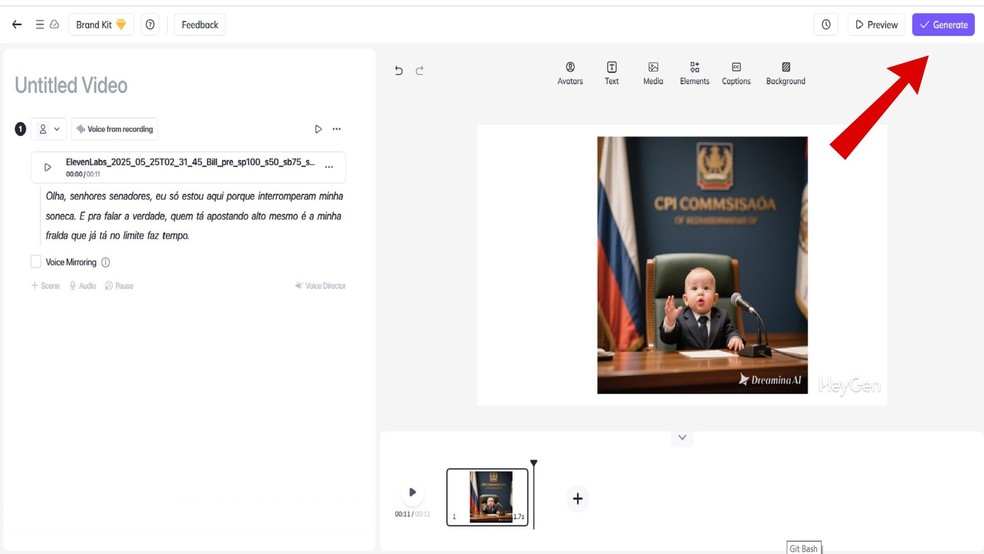Insert a Pause in the script
This screenshot has width=984, height=554.
pos(119,285)
